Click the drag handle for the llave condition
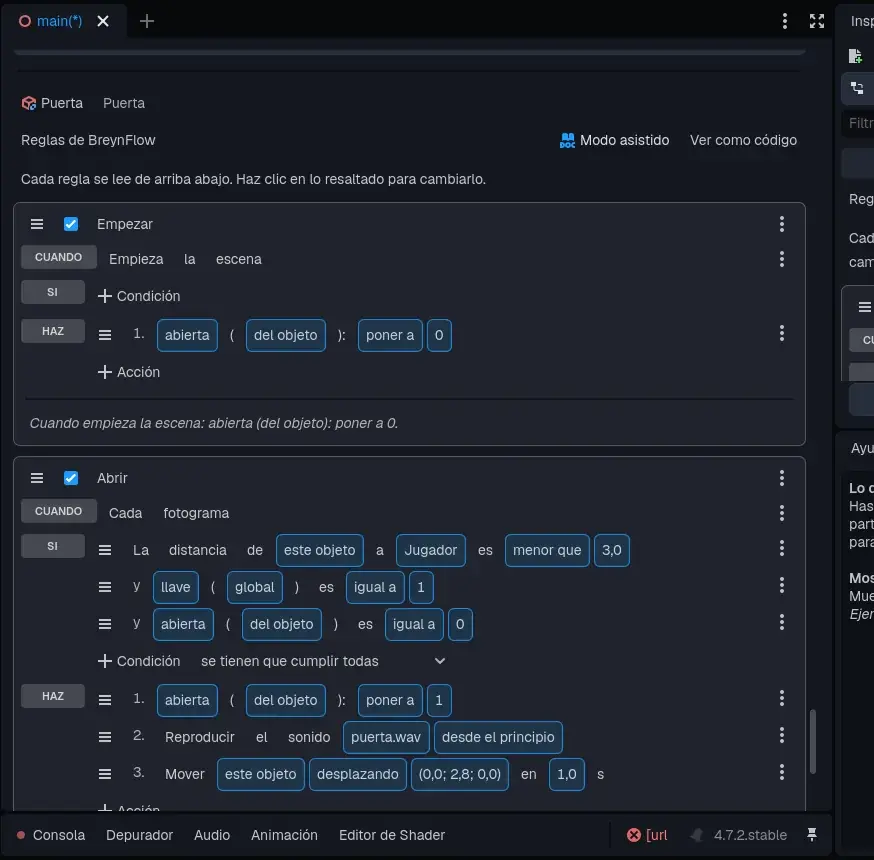874x860 pixels. [105, 587]
